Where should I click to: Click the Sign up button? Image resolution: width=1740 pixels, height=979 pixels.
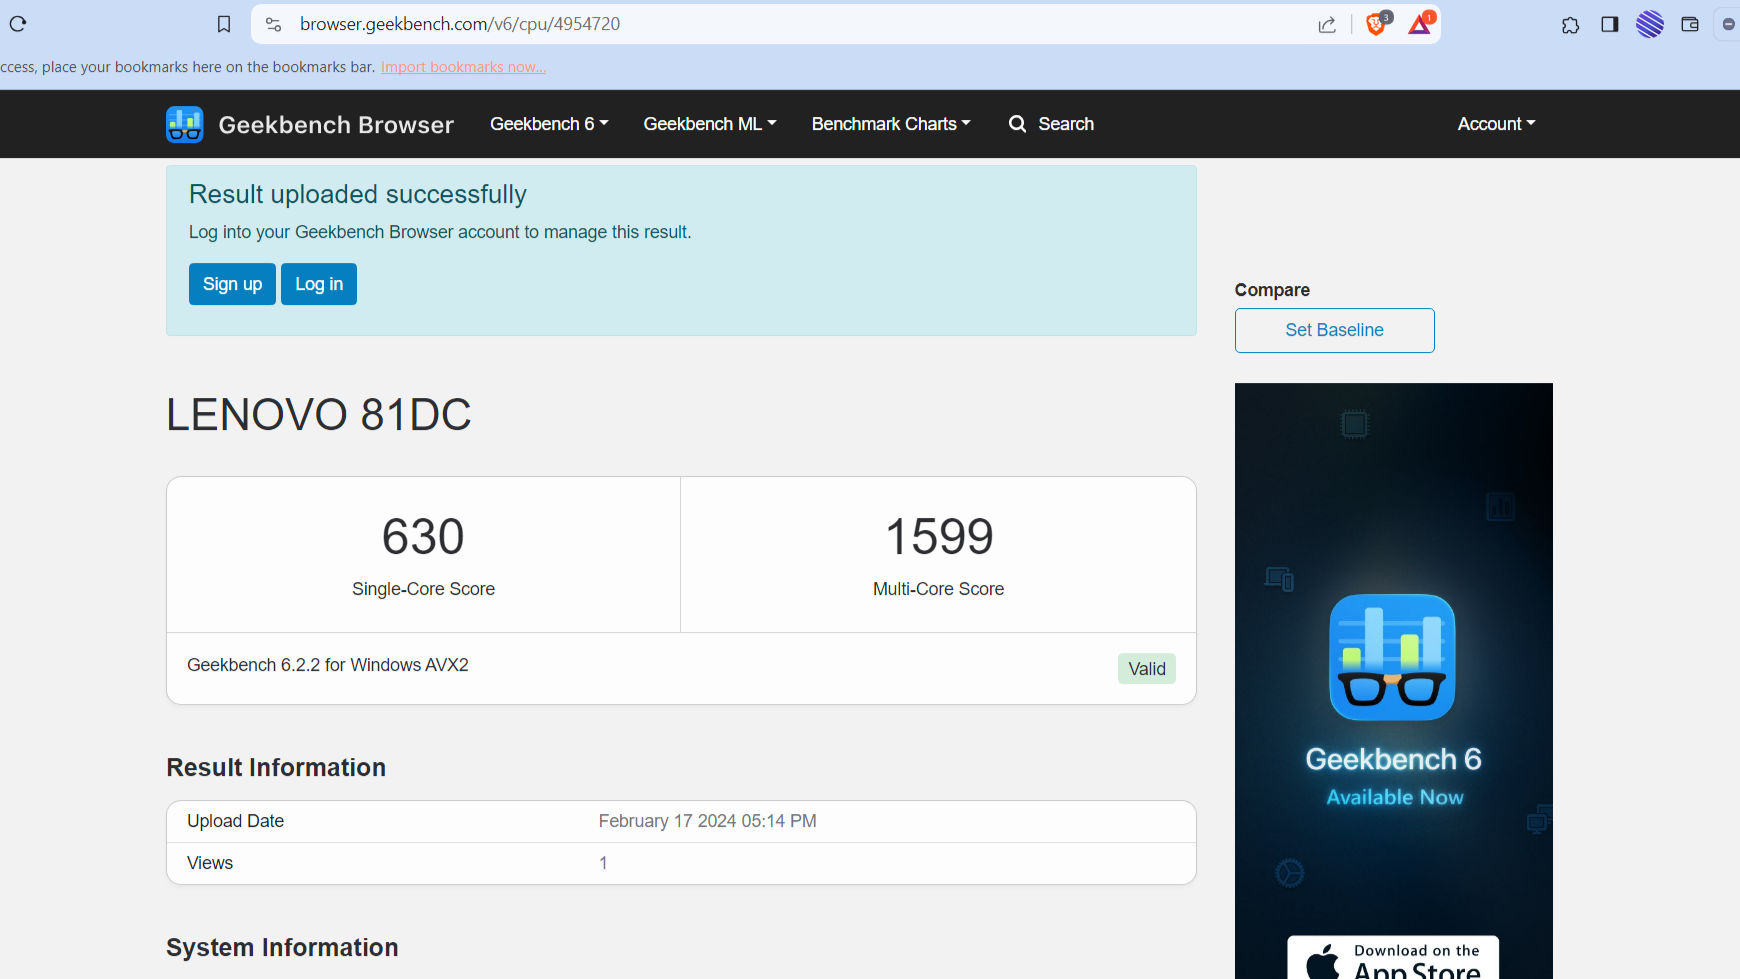[x=232, y=284]
